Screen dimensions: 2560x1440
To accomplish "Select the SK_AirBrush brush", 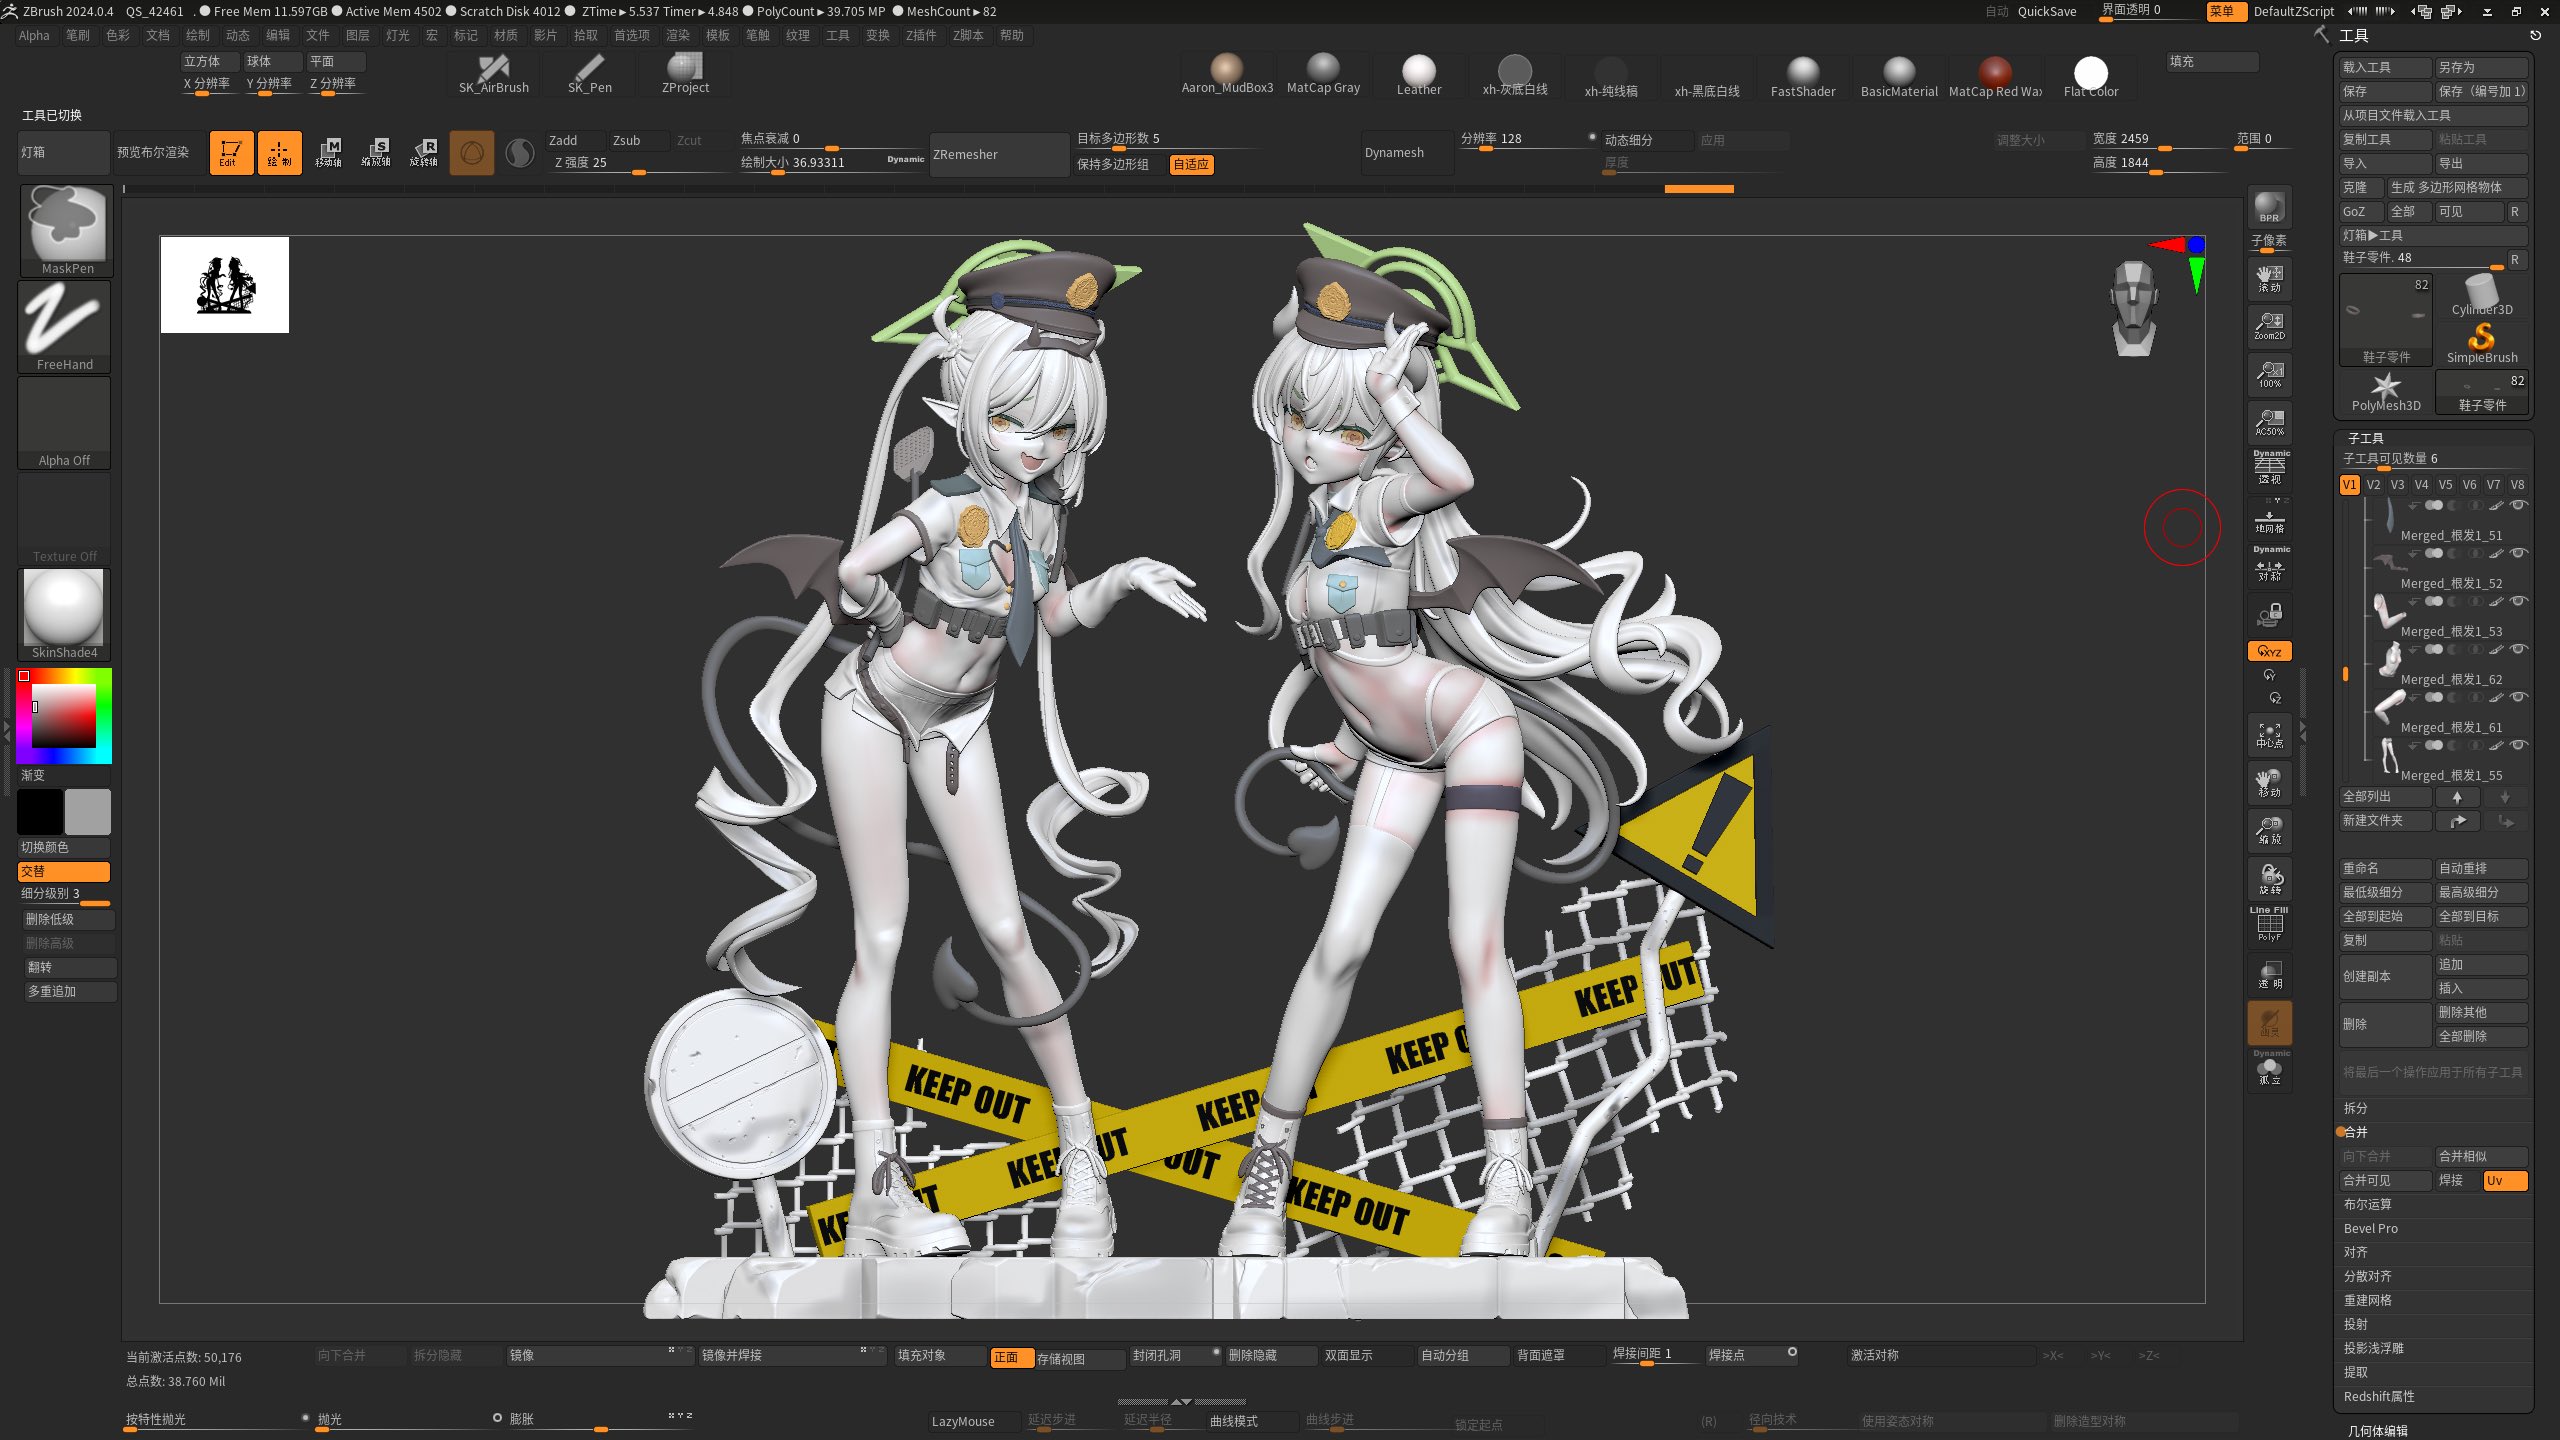I will pos(494,73).
